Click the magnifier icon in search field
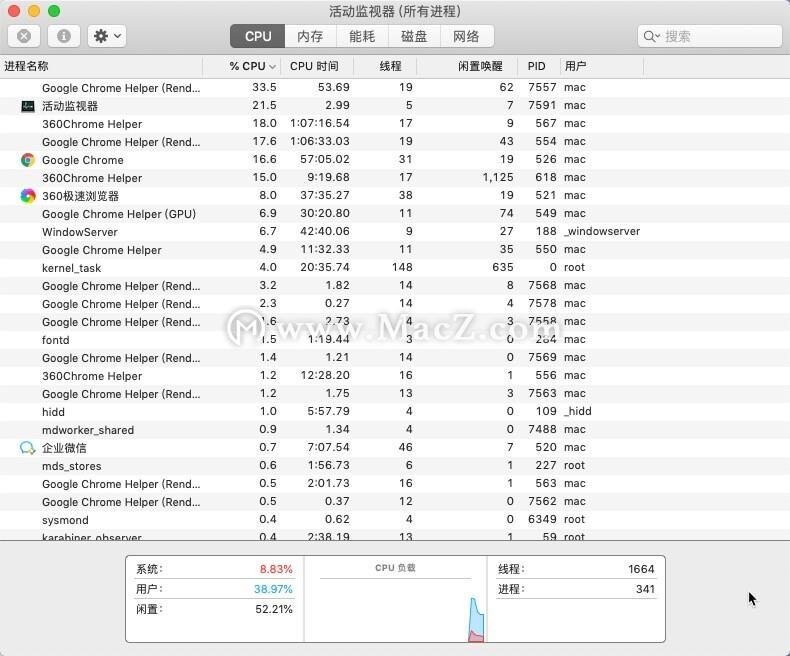 coord(649,36)
